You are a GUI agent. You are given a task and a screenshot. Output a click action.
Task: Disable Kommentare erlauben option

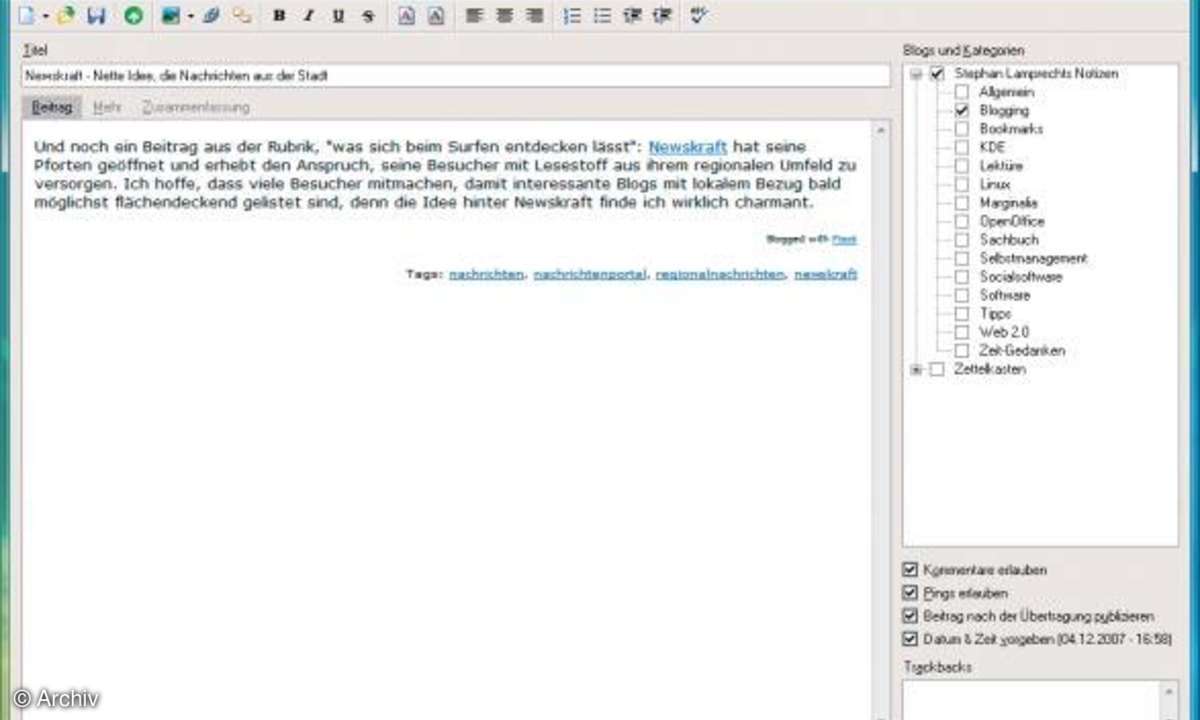click(909, 570)
